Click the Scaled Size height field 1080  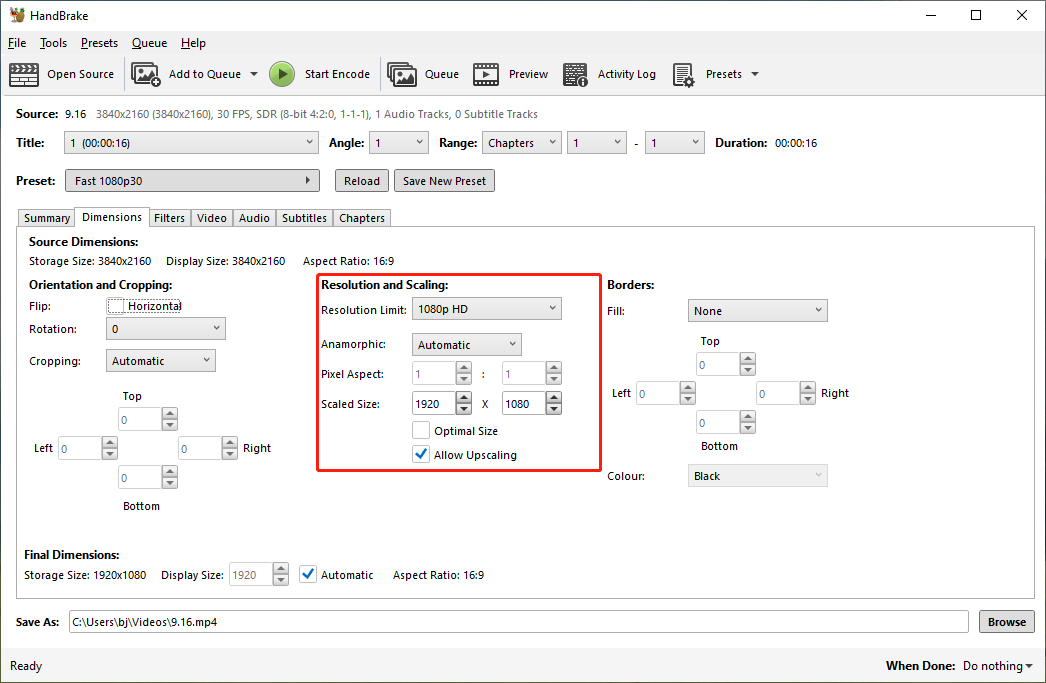(x=524, y=404)
